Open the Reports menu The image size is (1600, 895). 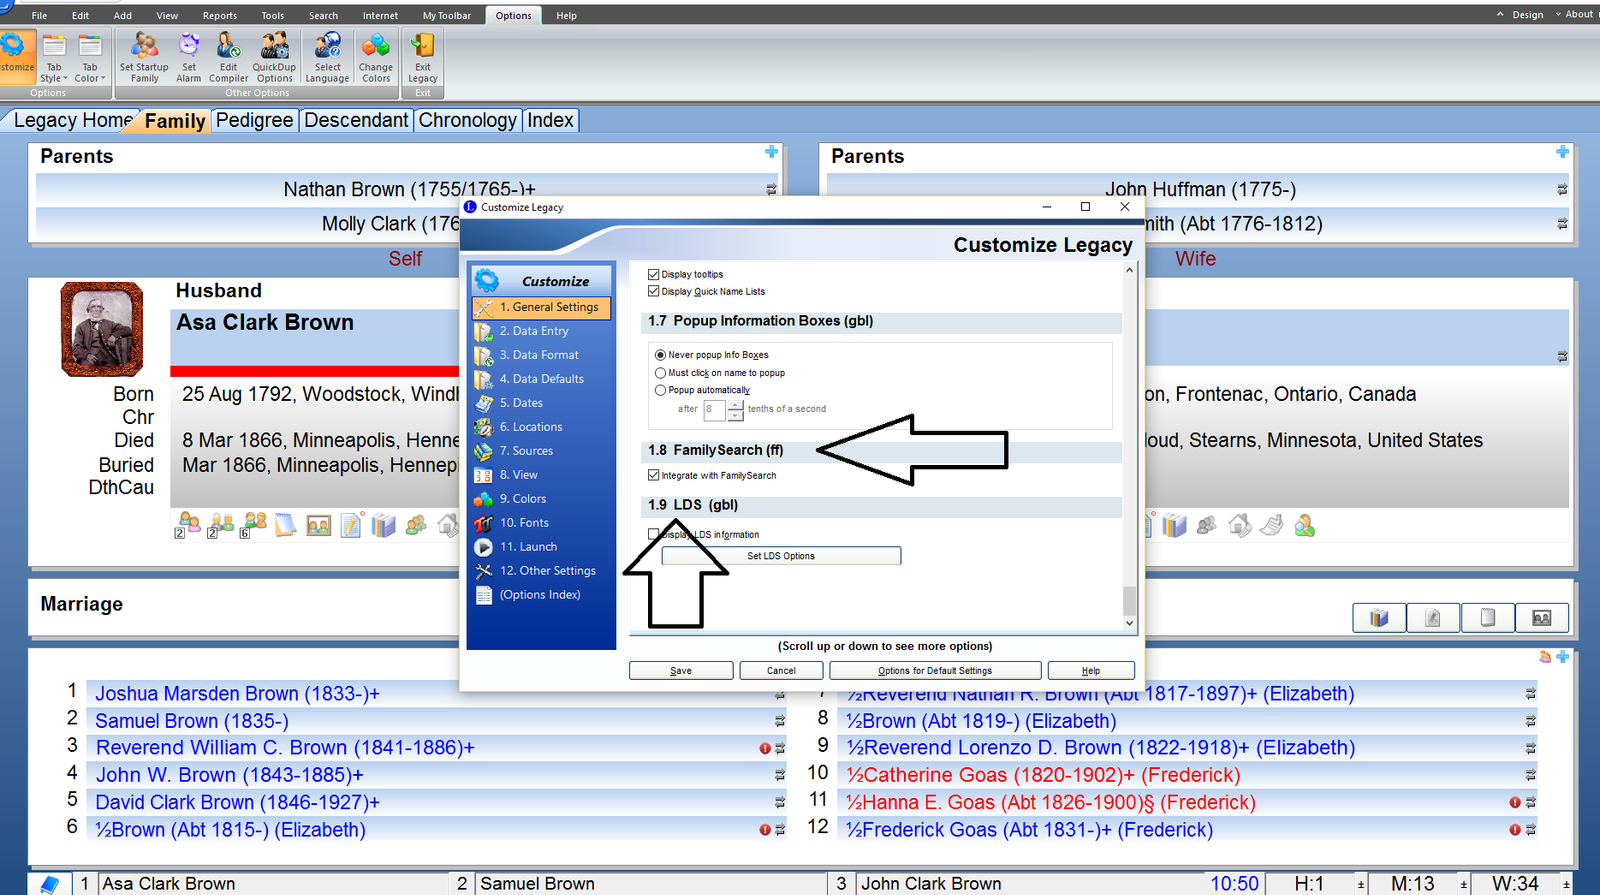(220, 15)
